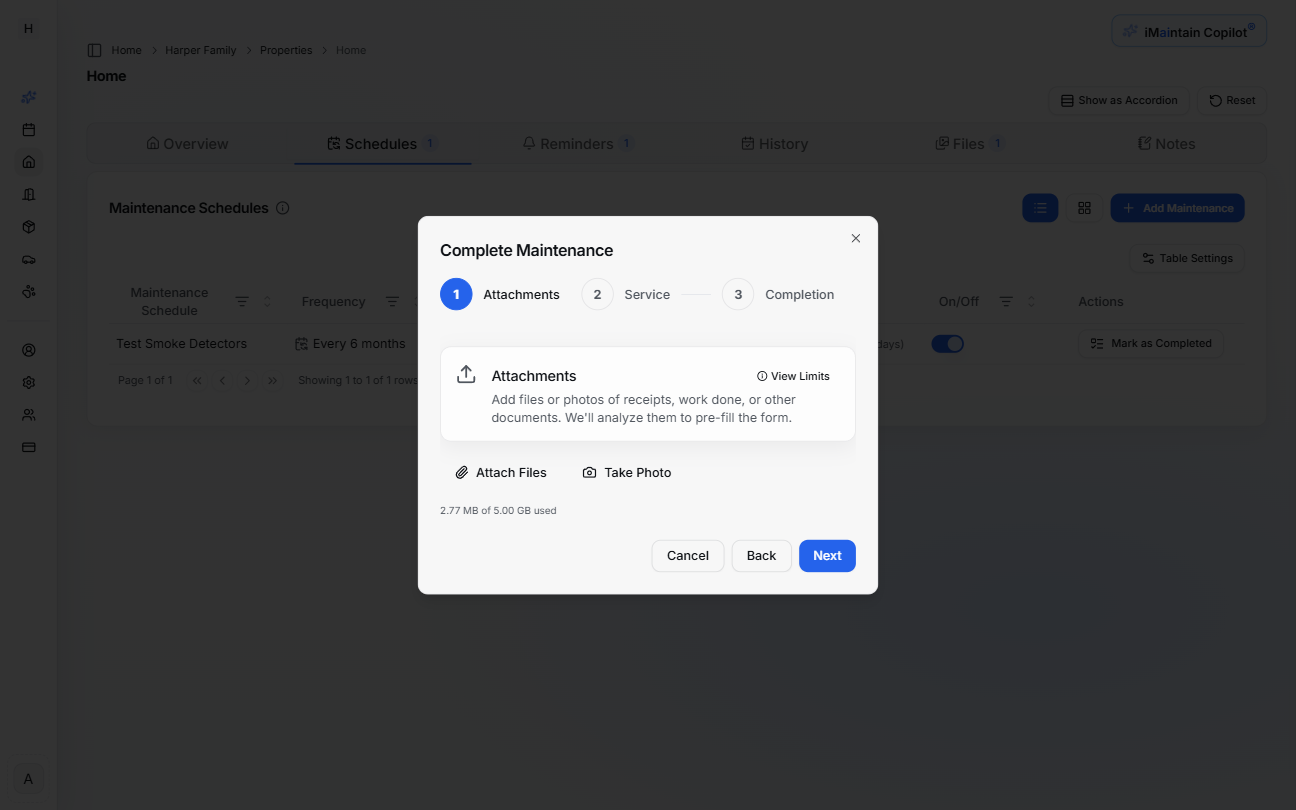Screen dimensions: 1296x810
Task: Open the Reminders tab
Action: click(576, 143)
